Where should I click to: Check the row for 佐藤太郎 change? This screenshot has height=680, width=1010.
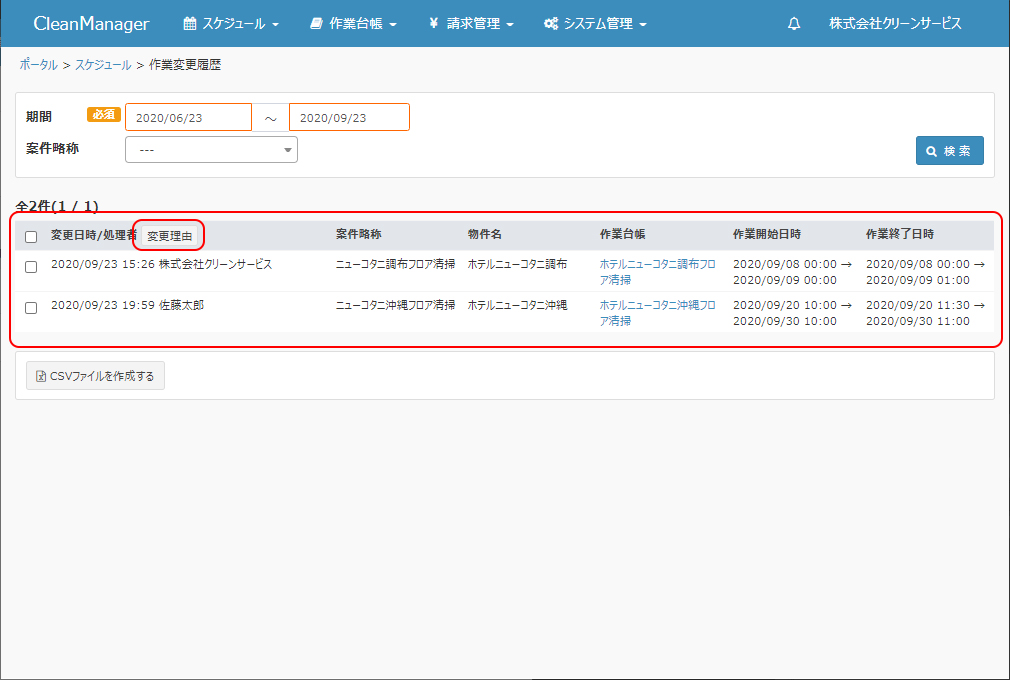[31, 308]
